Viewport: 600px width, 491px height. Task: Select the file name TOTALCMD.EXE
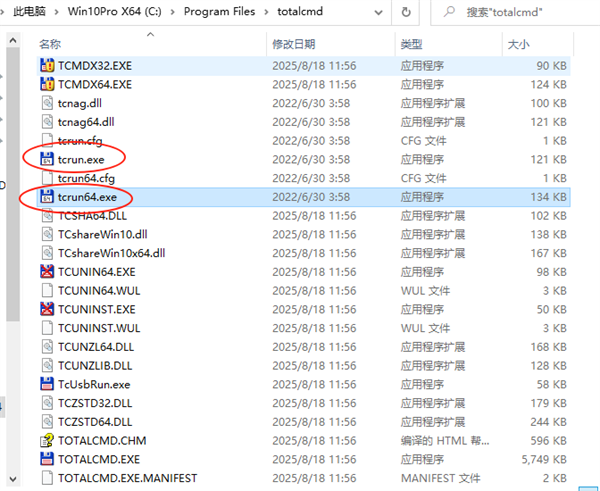pyautogui.click(x=99, y=459)
